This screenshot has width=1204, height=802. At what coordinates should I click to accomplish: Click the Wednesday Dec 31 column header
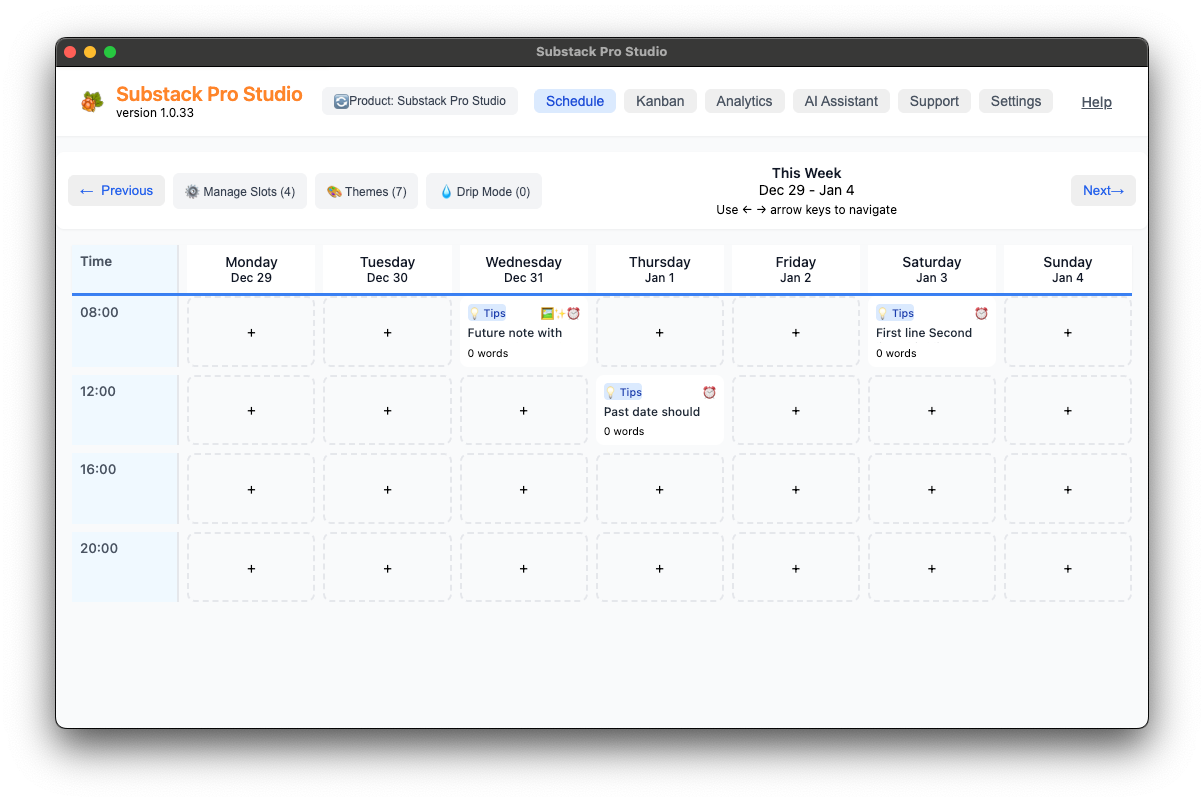click(523, 269)
